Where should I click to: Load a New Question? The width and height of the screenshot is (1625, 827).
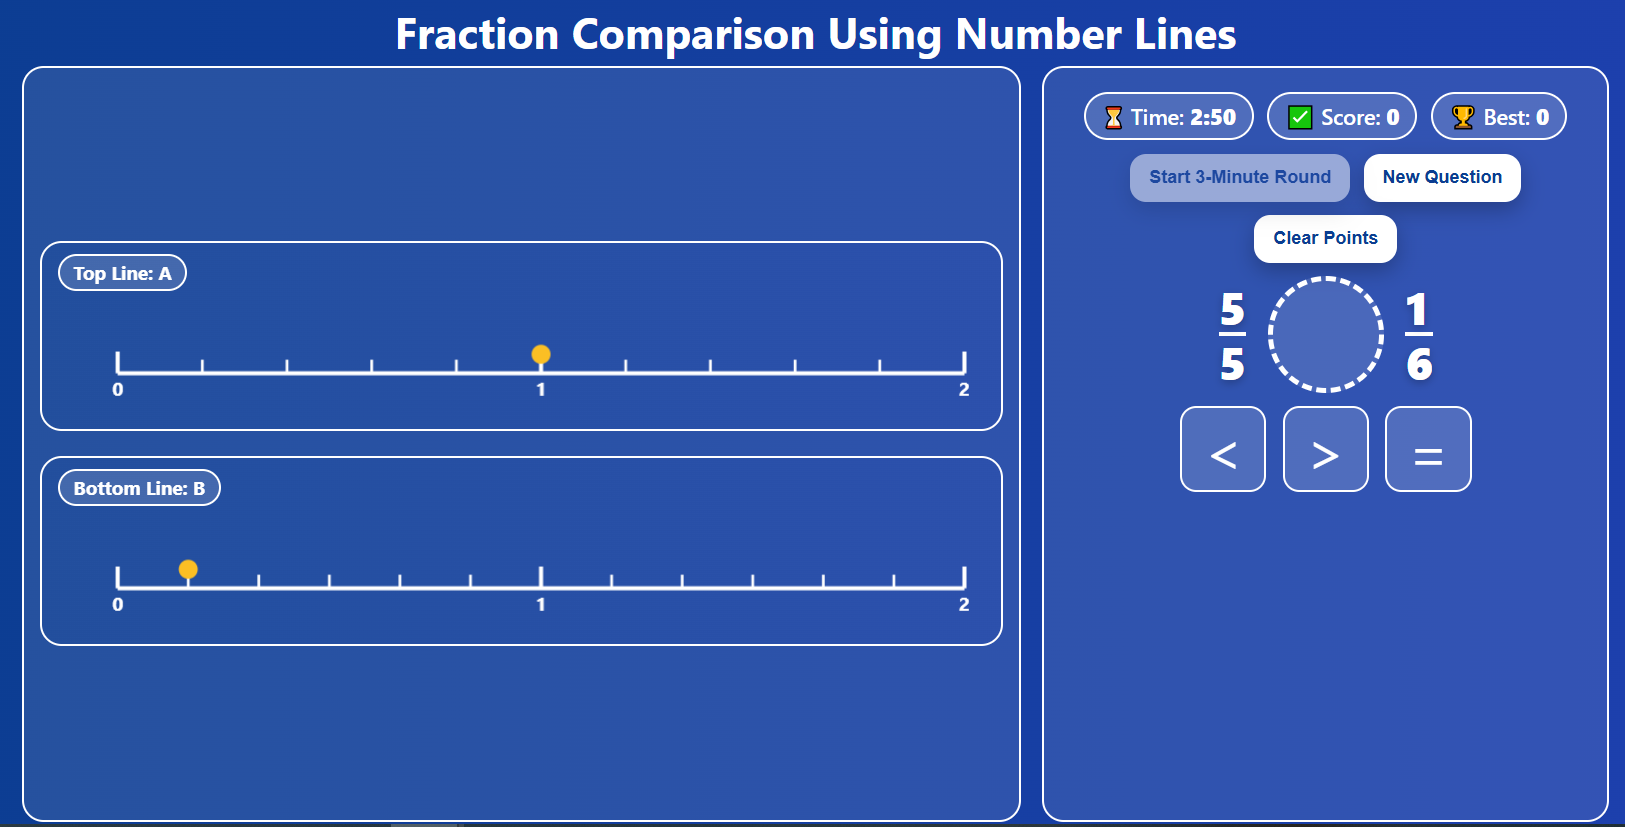point(1442,178)
